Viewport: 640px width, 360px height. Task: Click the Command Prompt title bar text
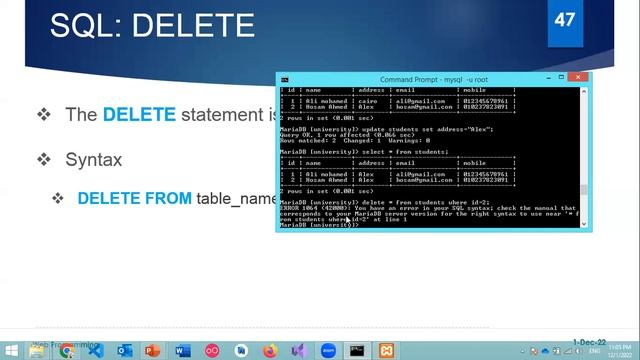coord(434,80)
